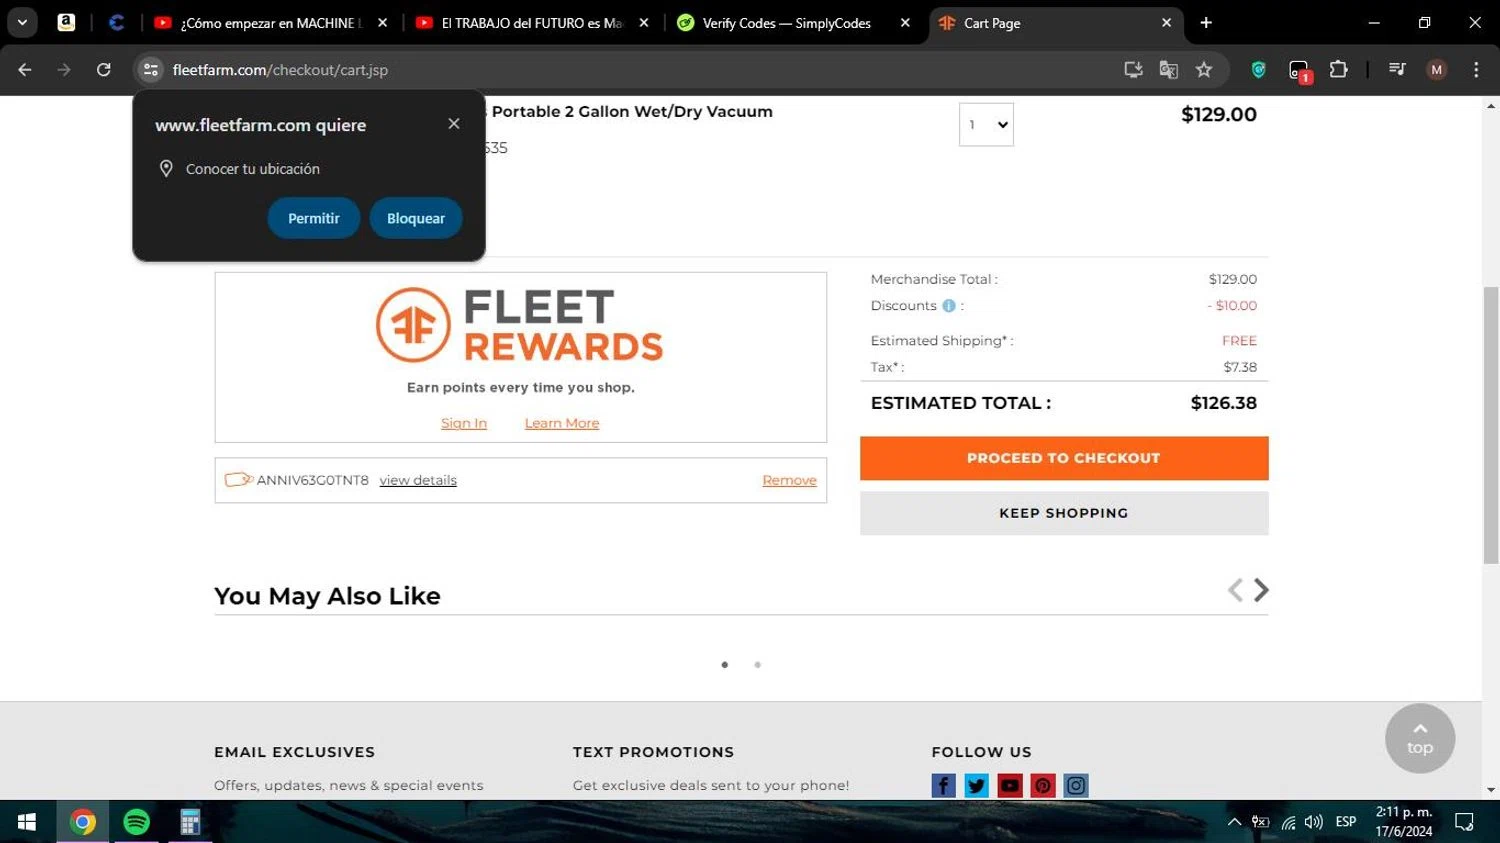Click the Fleet Rewards logo
Screen dimensions: 1500x843
tap(520, 325)
